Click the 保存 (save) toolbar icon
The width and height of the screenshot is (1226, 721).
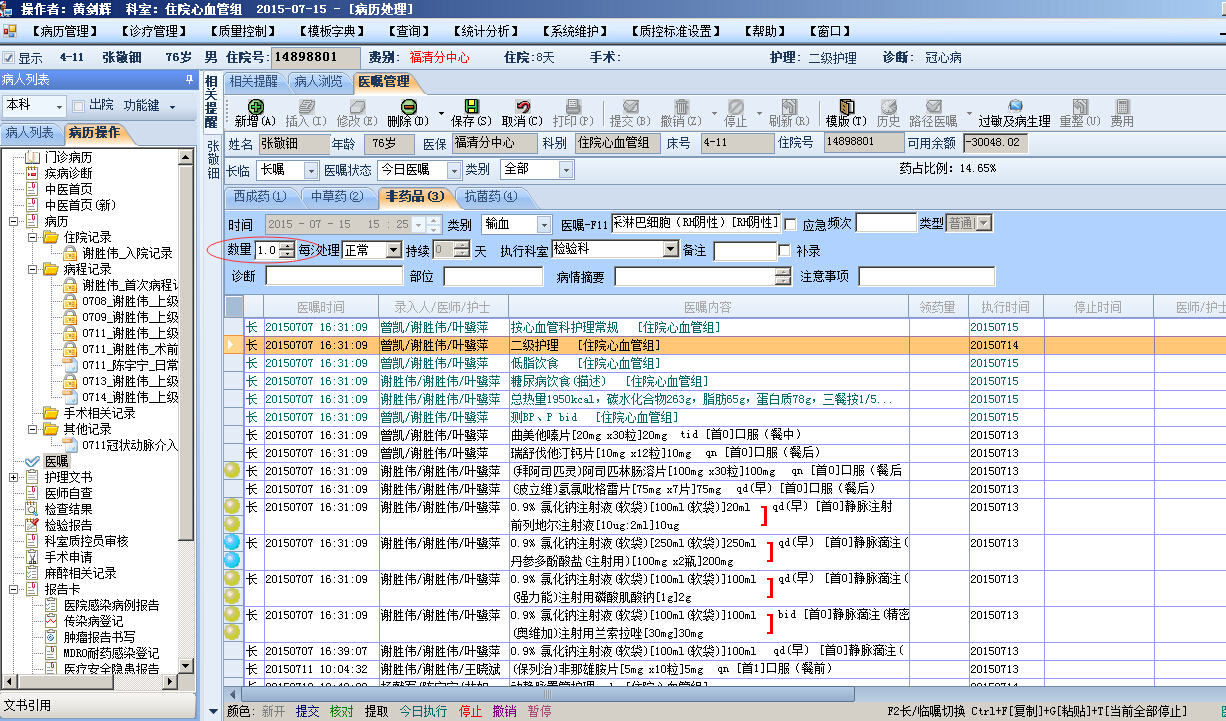pyautogui.click(x=470, y=106)
